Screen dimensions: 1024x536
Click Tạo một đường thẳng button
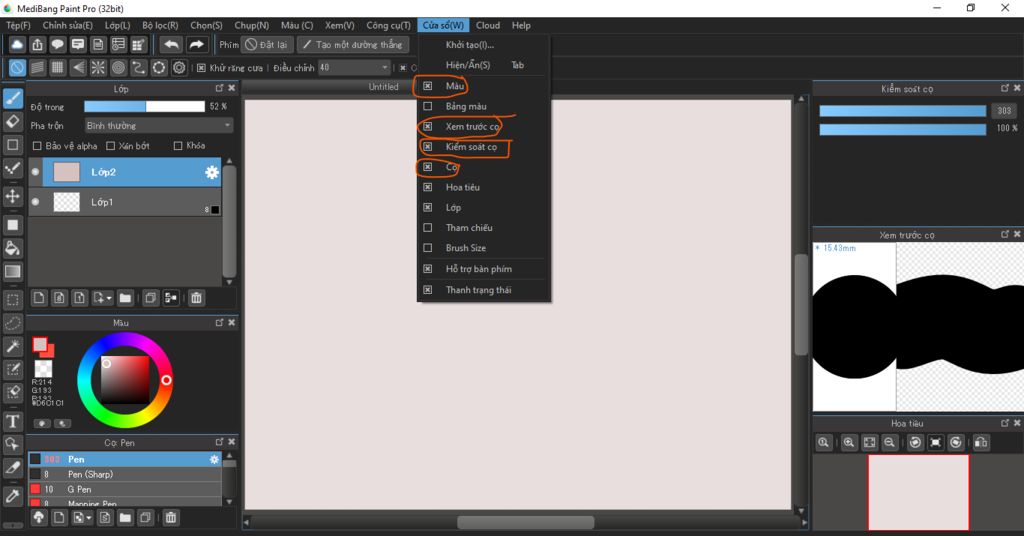[353, 44]
